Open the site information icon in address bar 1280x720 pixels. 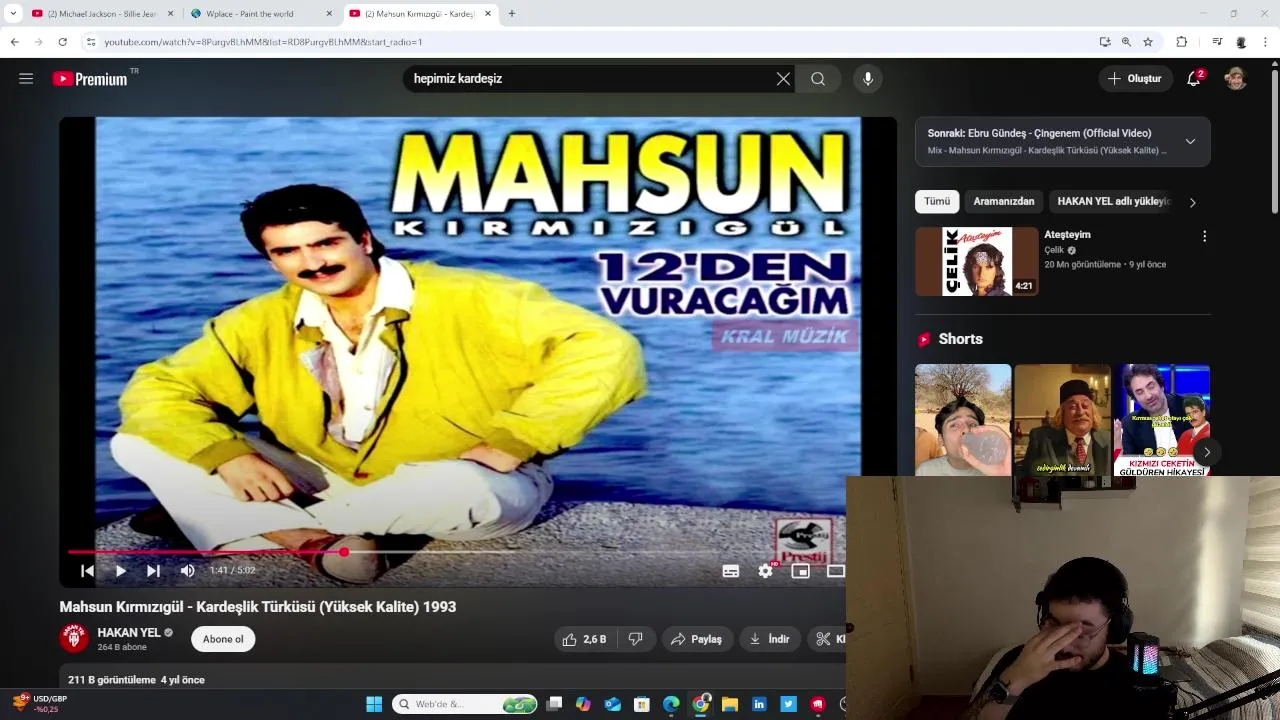tap(90, 42)
